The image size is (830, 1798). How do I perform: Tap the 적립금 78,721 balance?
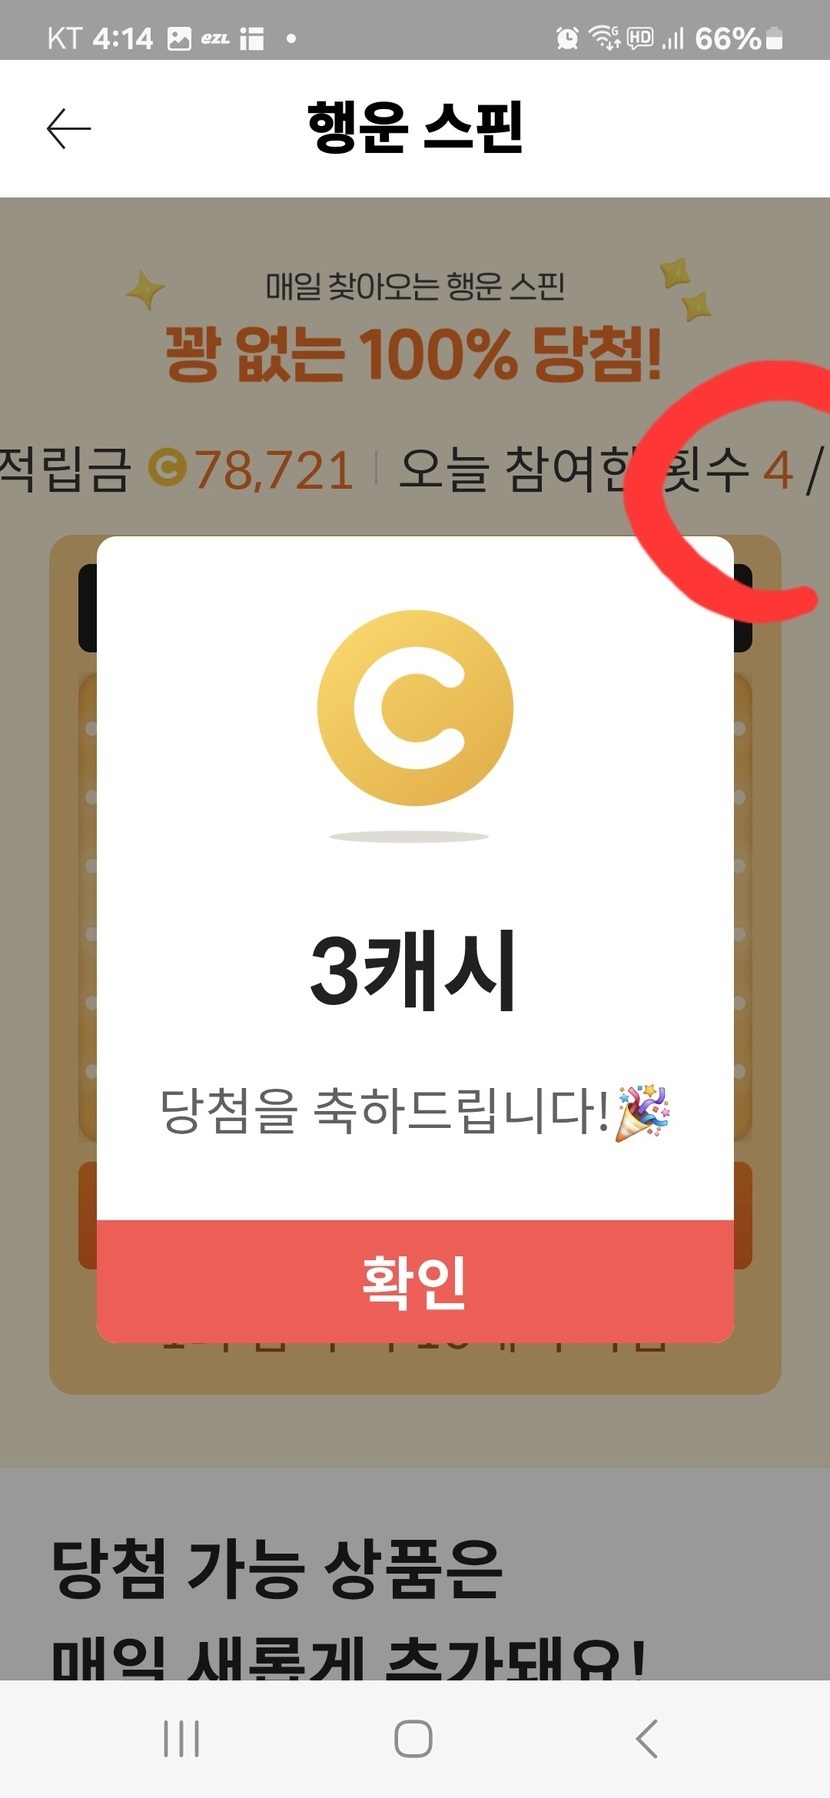(177, 469)
